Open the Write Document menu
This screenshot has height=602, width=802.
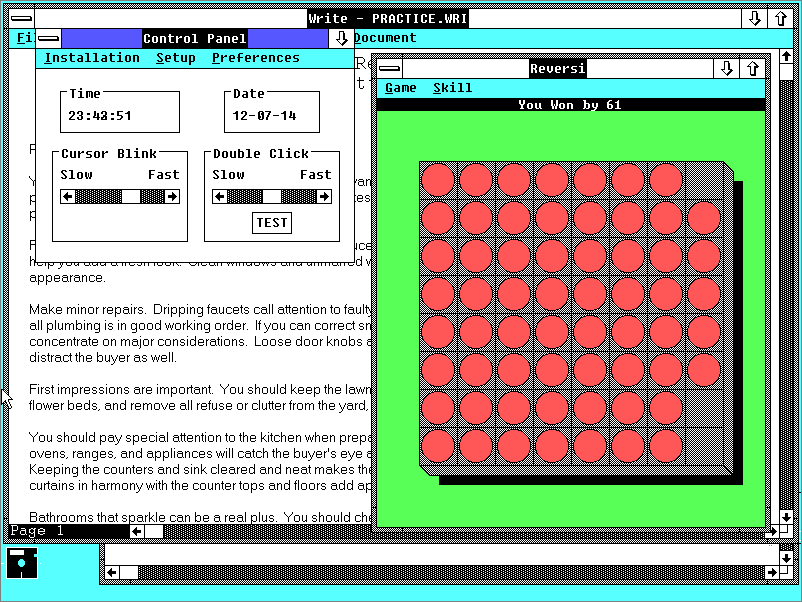click(x=385, y=38)
